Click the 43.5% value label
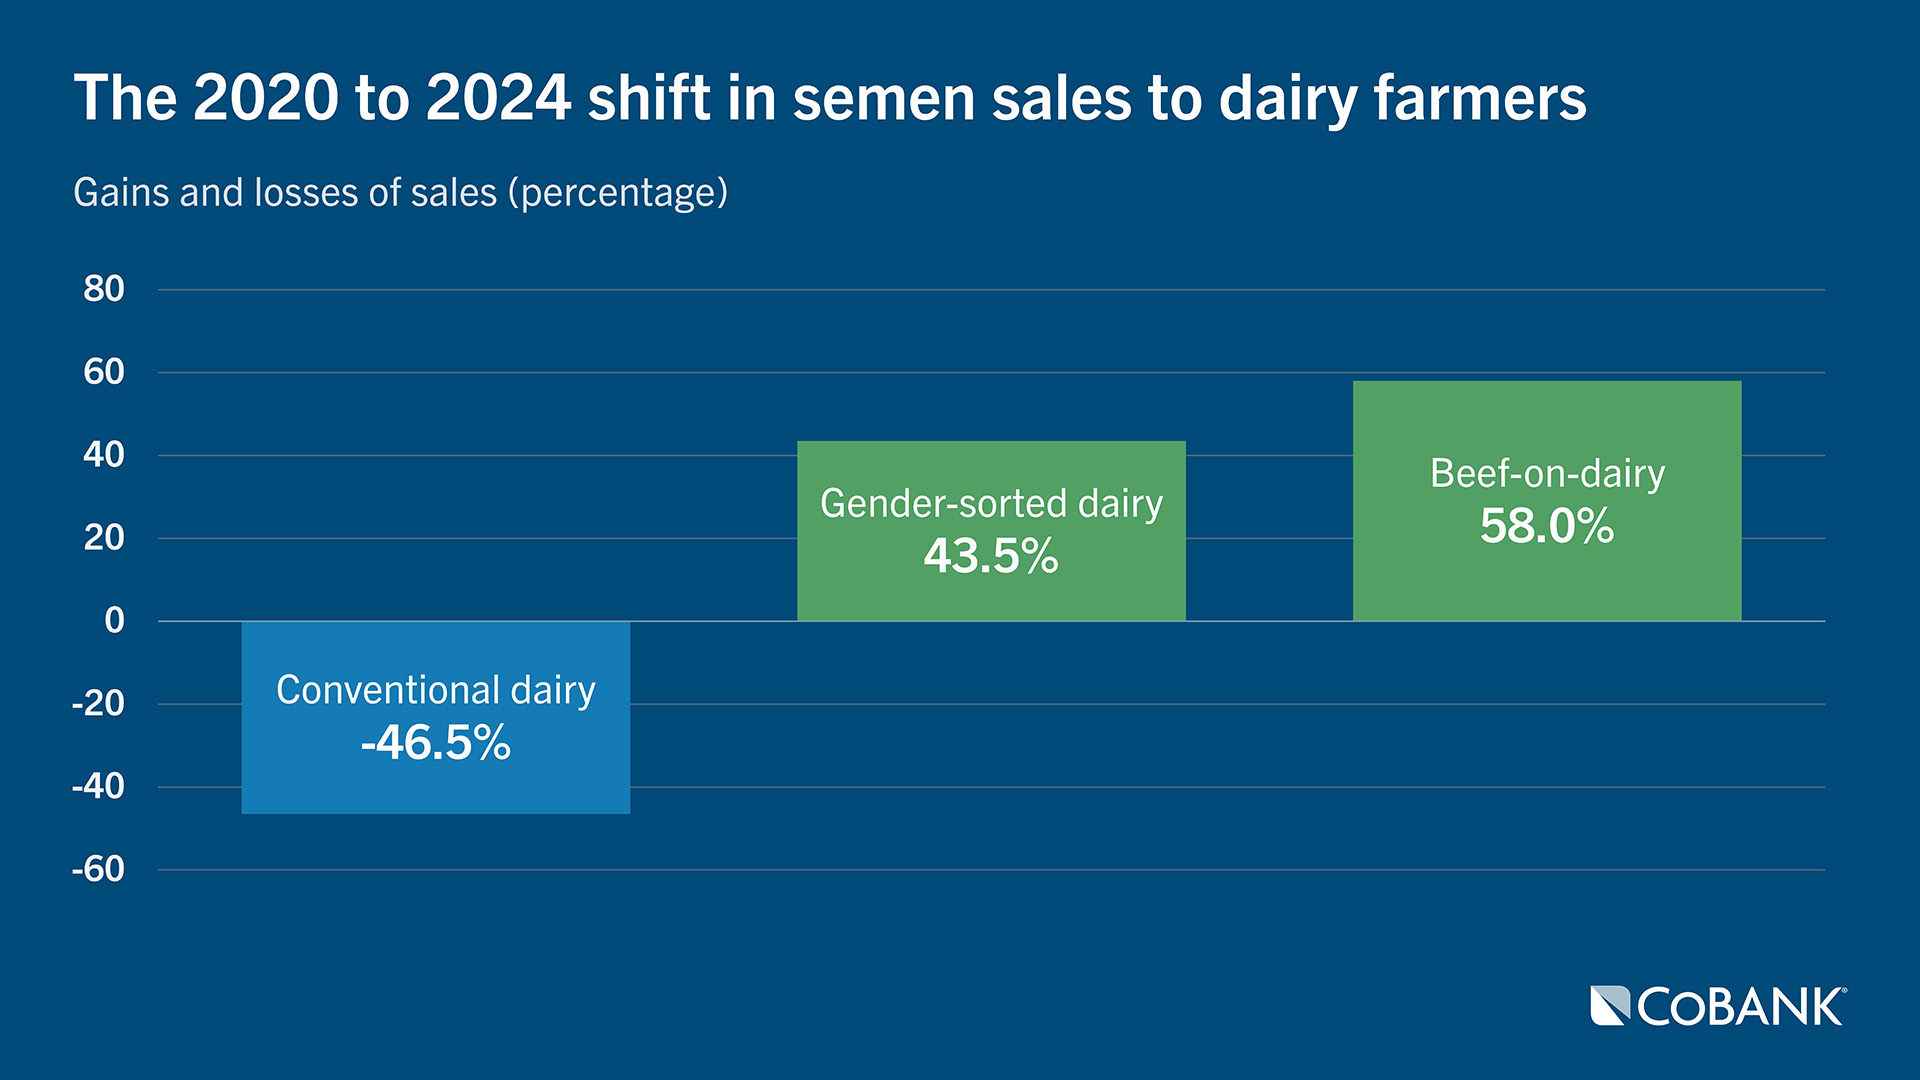Image resolution: width=1920 pixels, height=1080 pixels. click(991, 557)
